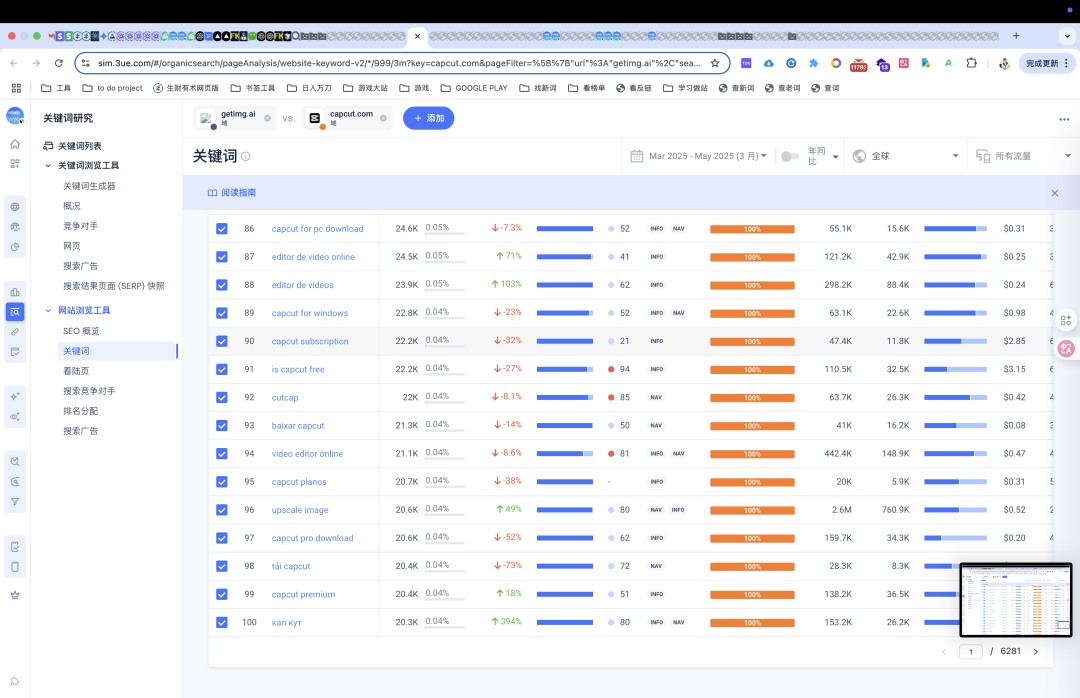This screenshot has width=1080, height=698.
Task: Click the 添加 add button
Action: tap(428, 119)
